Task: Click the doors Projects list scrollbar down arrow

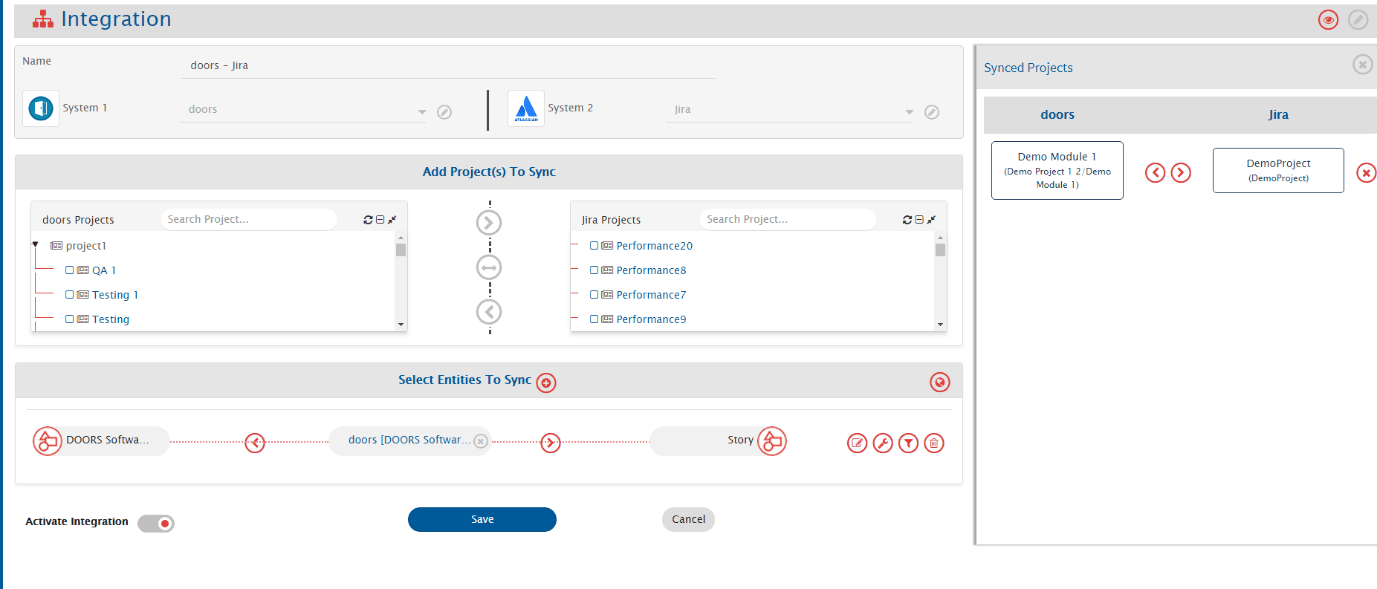Action: (x=401, y=325)
